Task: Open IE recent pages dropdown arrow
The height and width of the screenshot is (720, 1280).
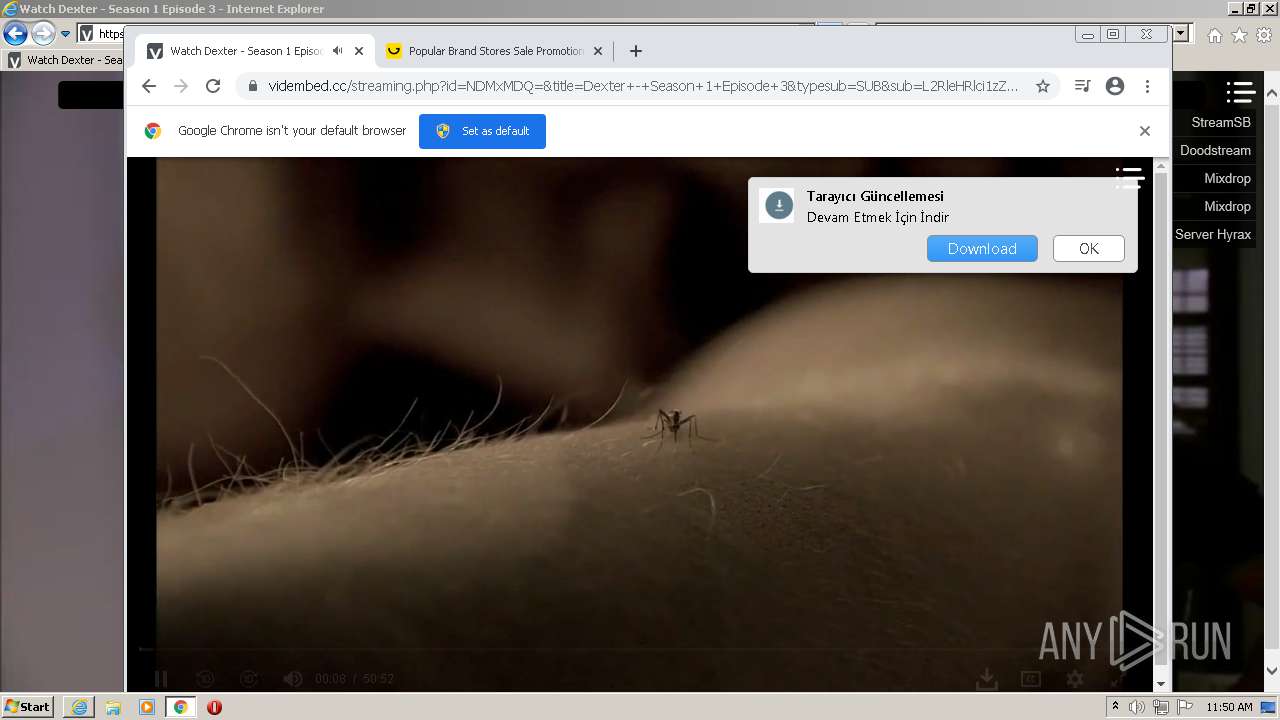Action: pyautogui.click(x=66, y=34)
